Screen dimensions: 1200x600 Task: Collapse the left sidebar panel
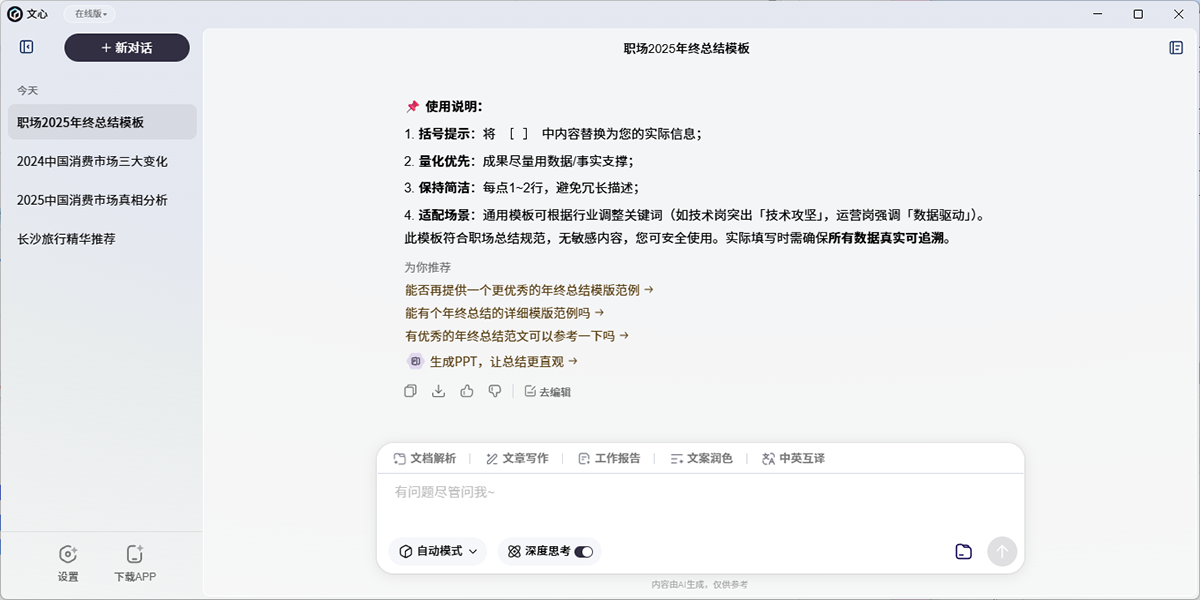27,47
